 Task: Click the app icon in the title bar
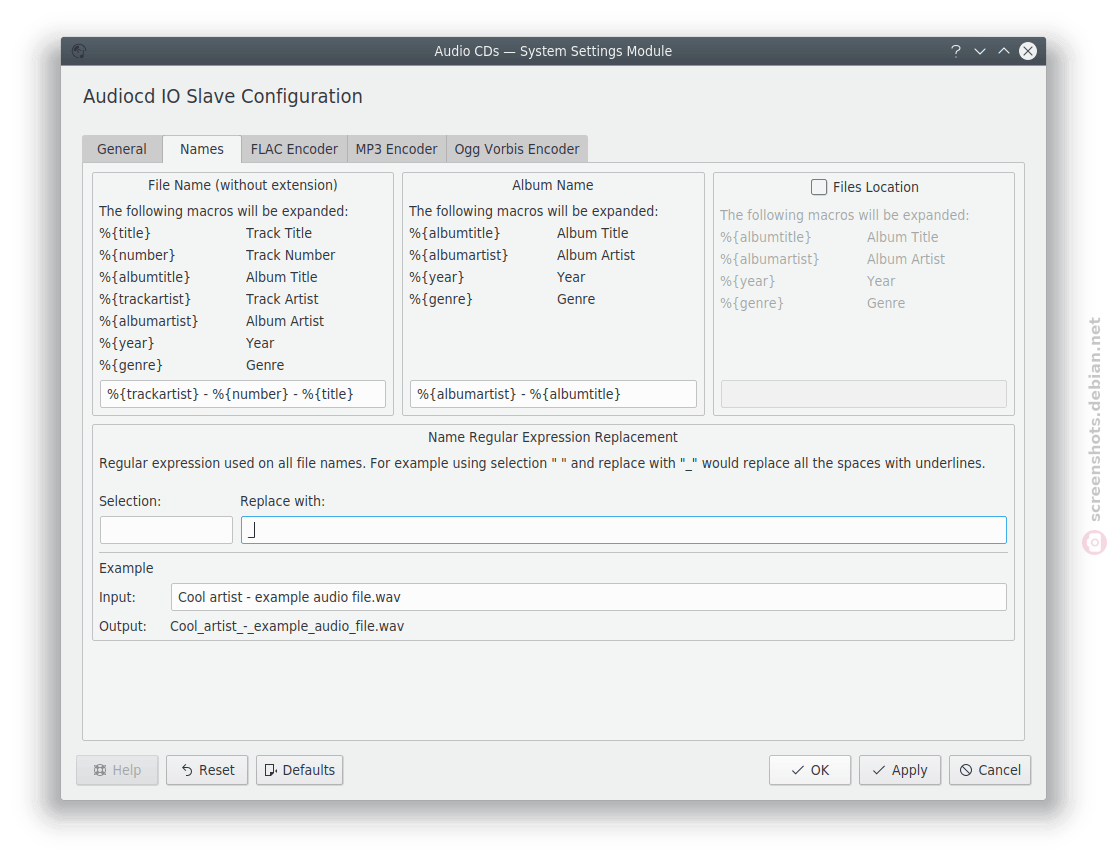point(79,51)
